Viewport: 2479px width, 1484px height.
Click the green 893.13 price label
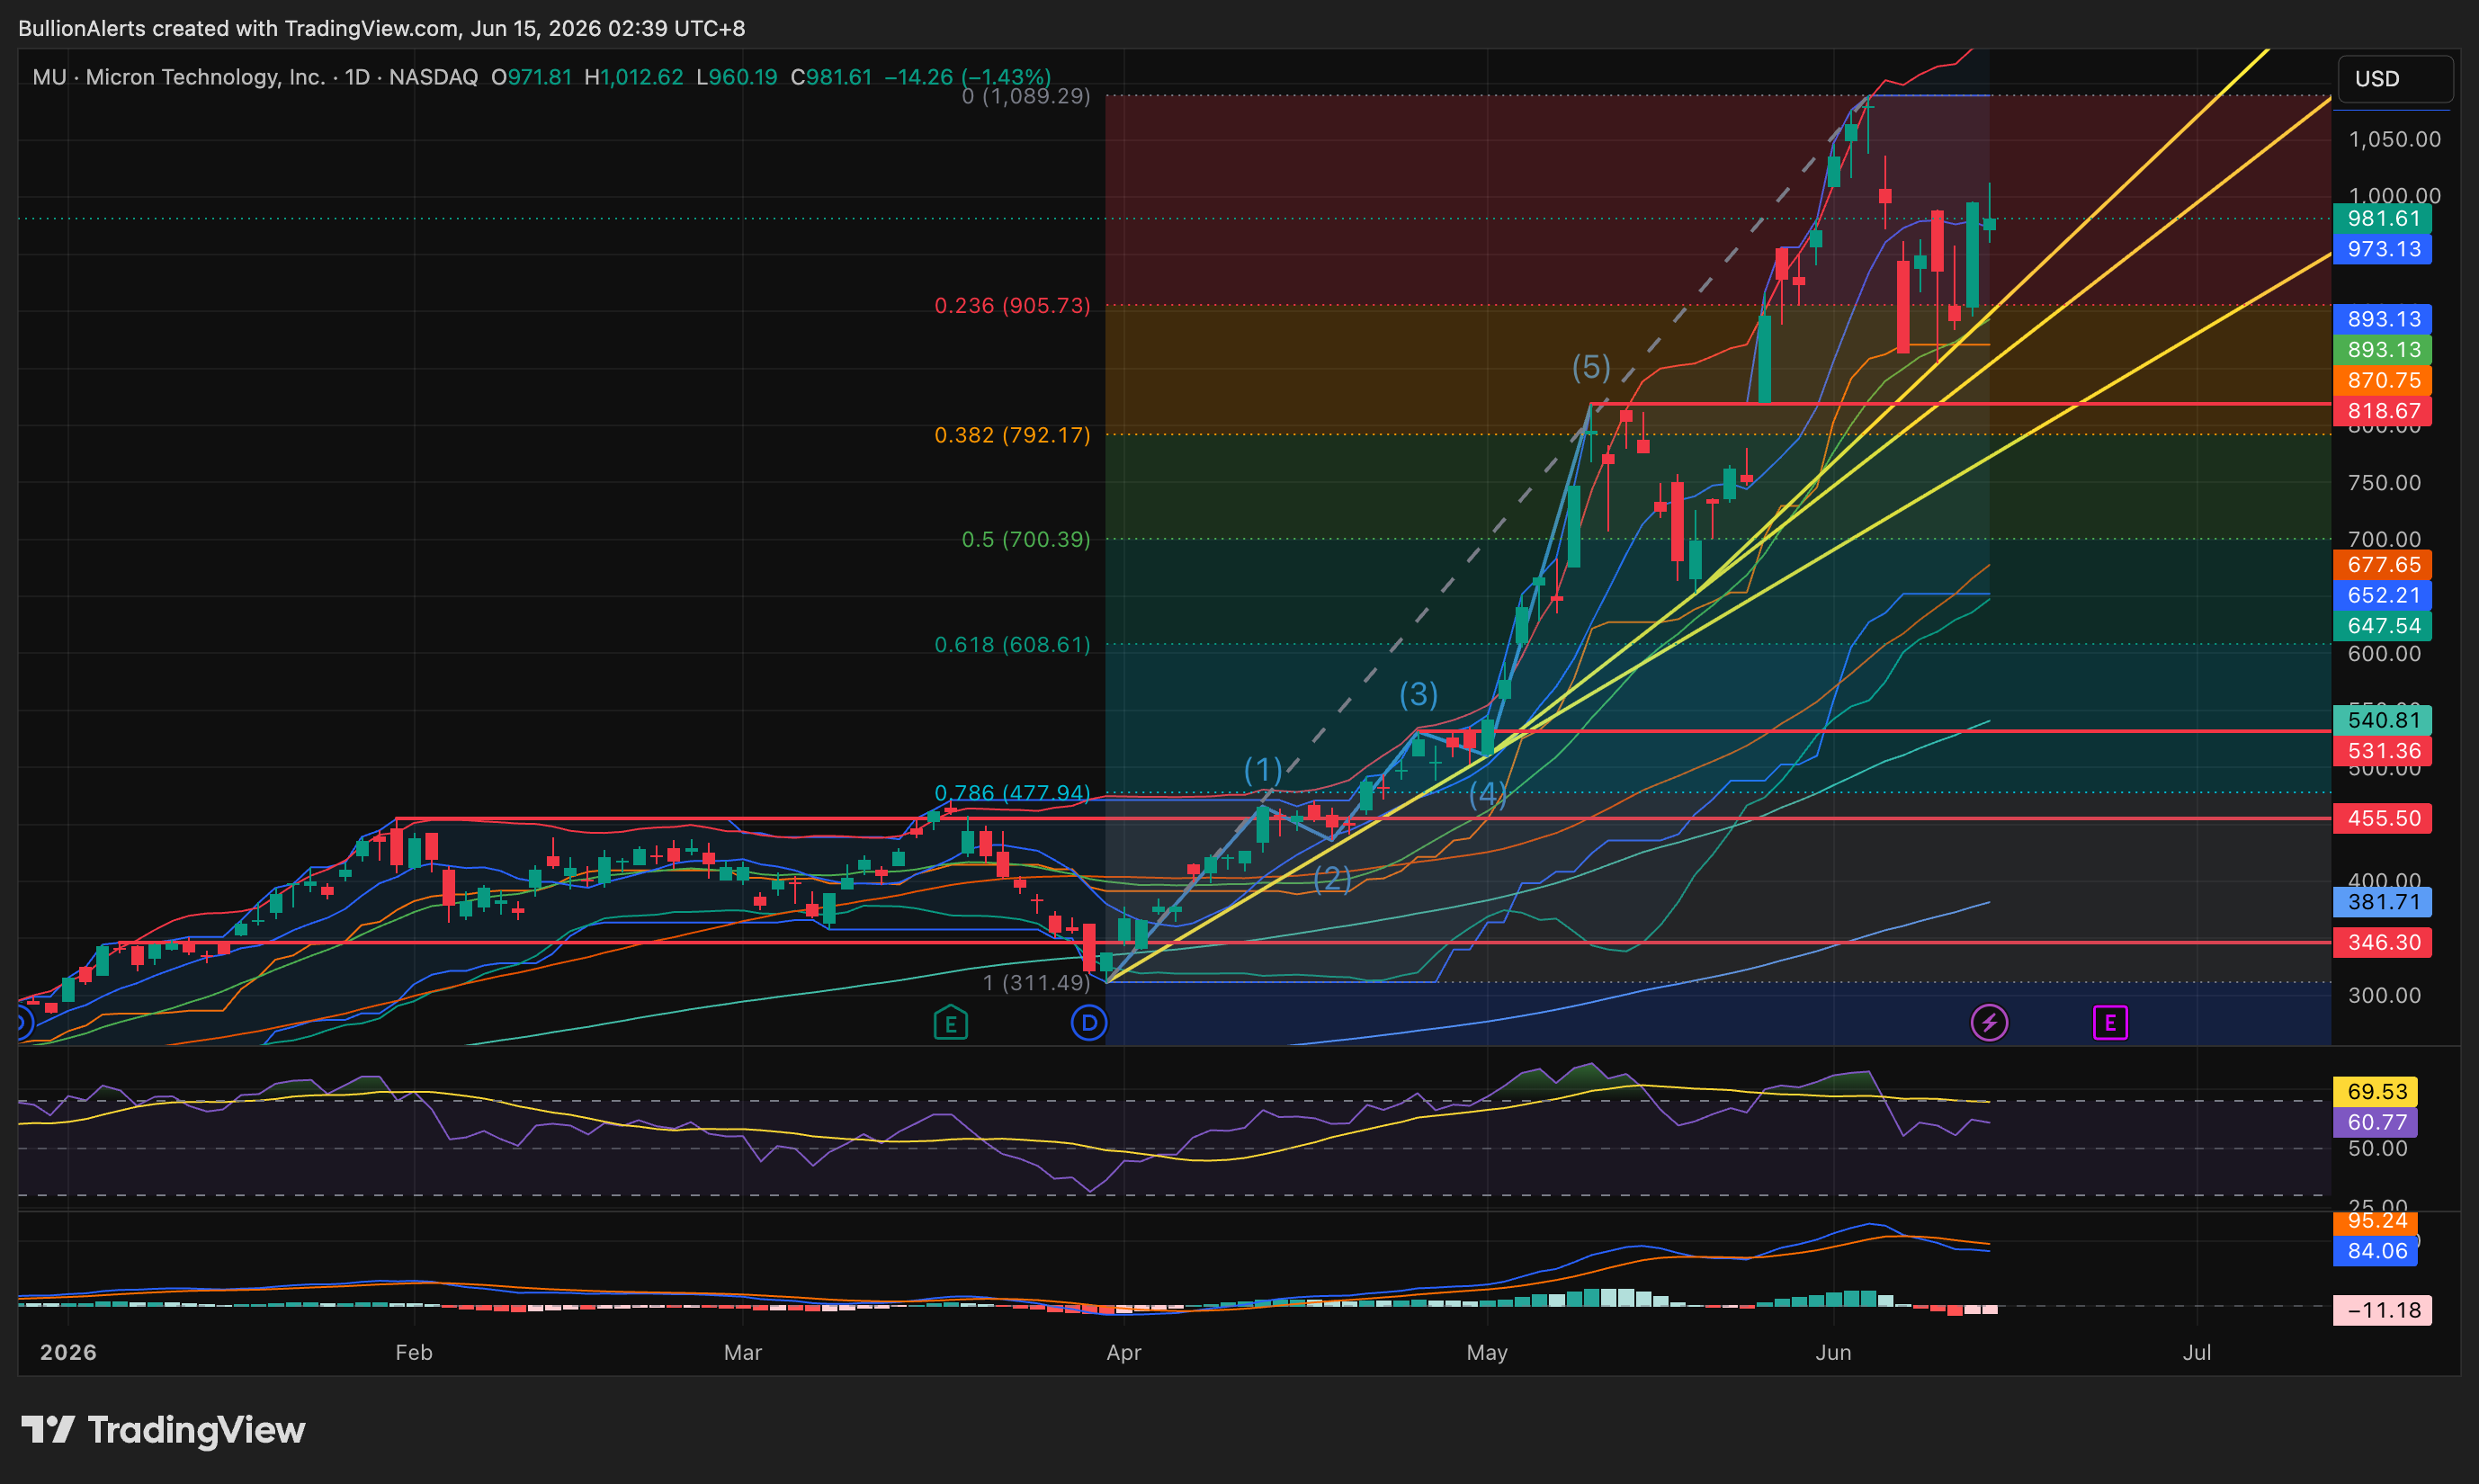[2383, 350]
